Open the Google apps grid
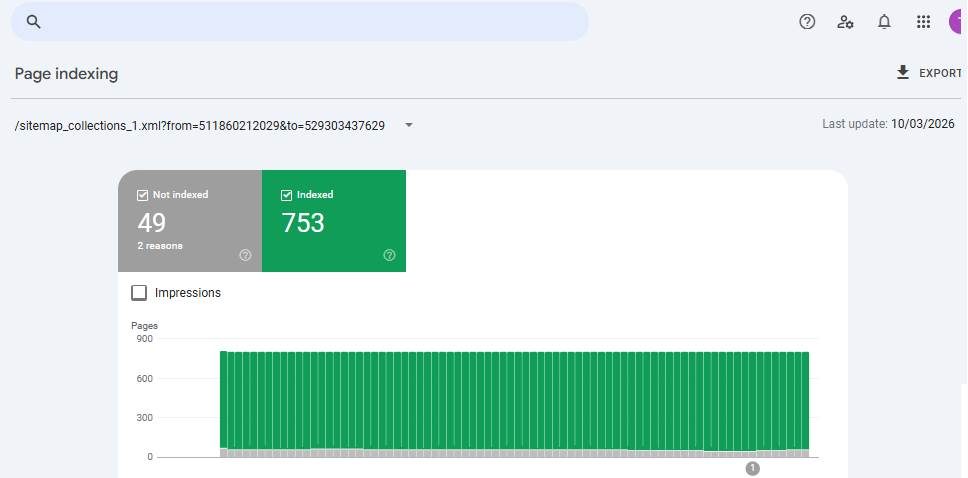 click(x=923, y=22)
